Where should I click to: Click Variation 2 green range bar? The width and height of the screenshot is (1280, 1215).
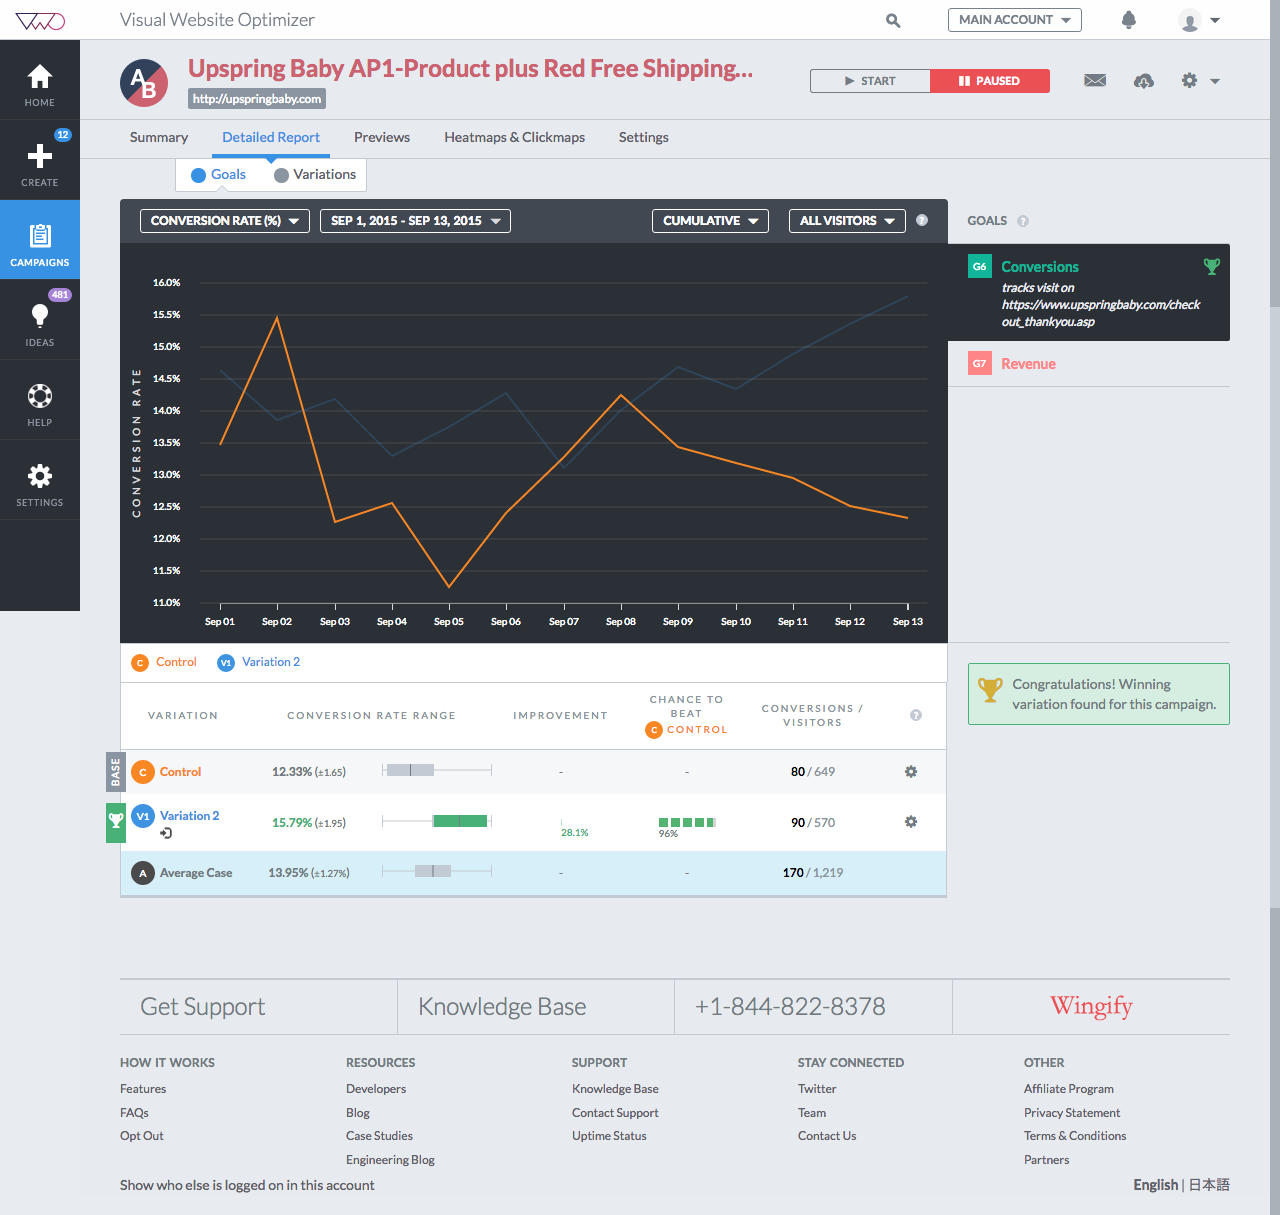click(x=460, y=821)
